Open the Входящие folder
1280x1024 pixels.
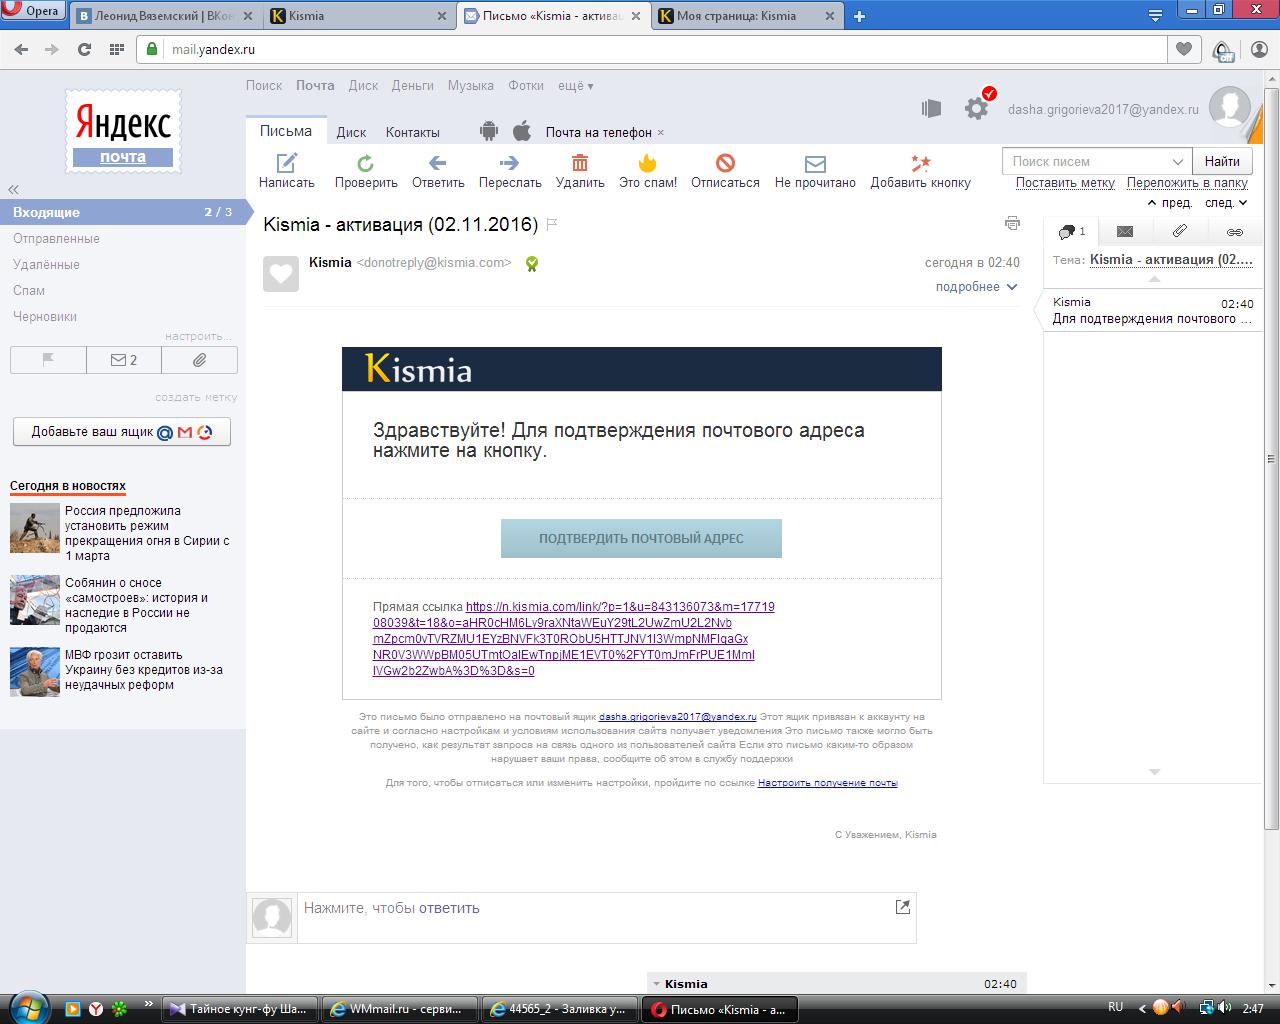pos(122,212)
